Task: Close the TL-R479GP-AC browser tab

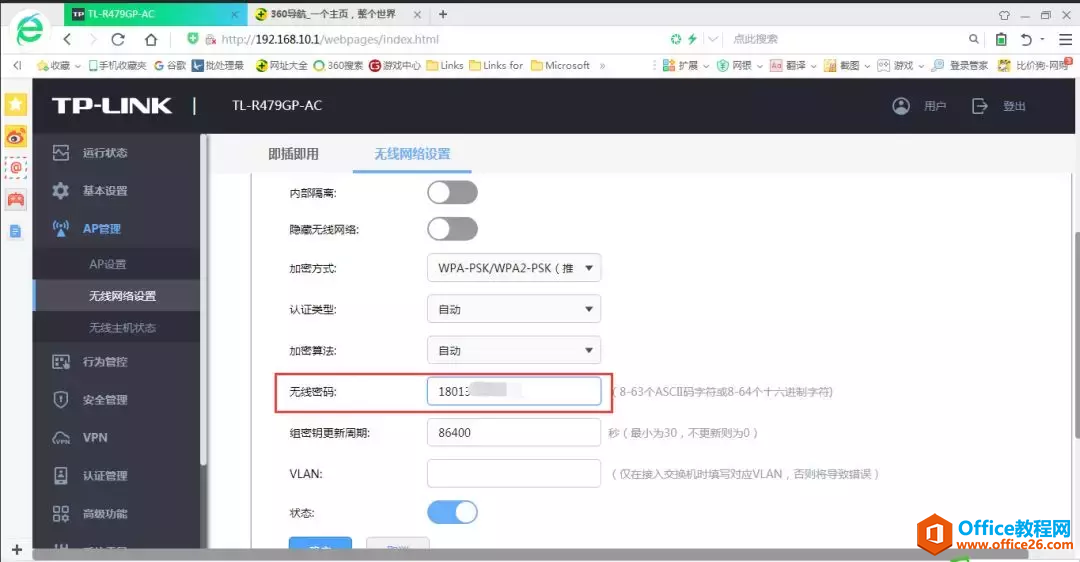Action: [x=235, y=14]
